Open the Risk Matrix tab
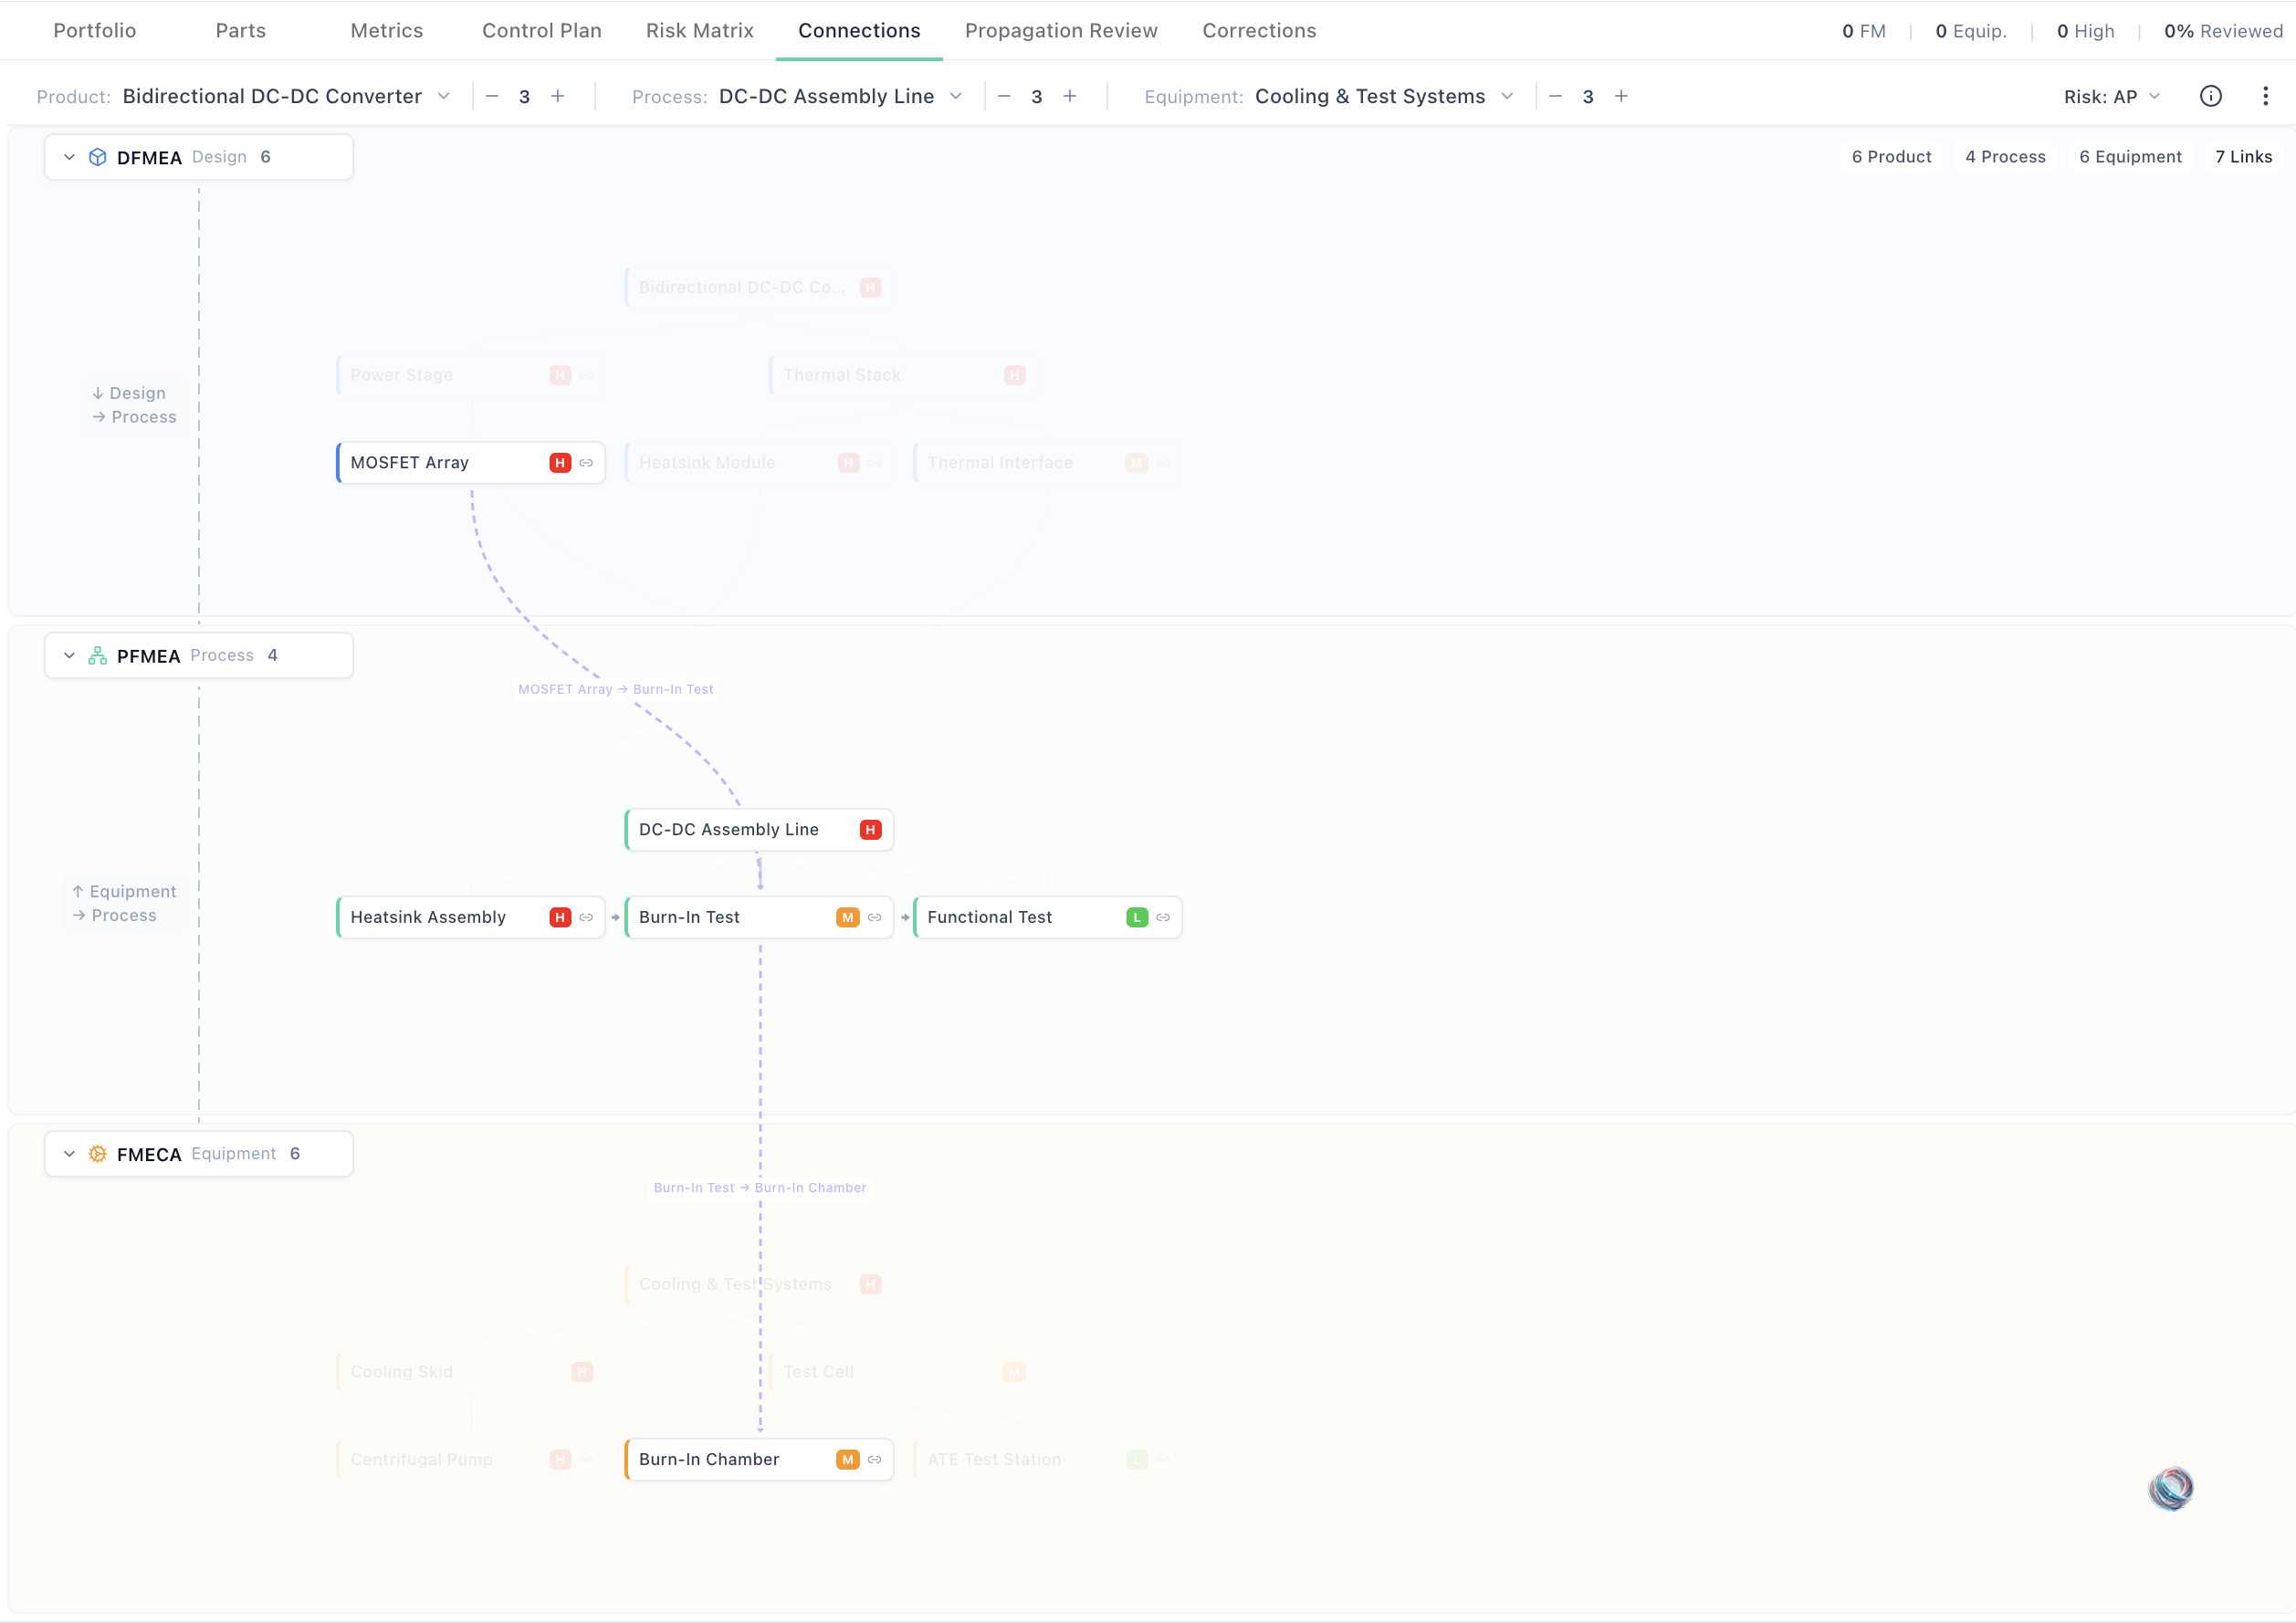This screenshot has height=1623, width=2296. (x=700, y=31)
